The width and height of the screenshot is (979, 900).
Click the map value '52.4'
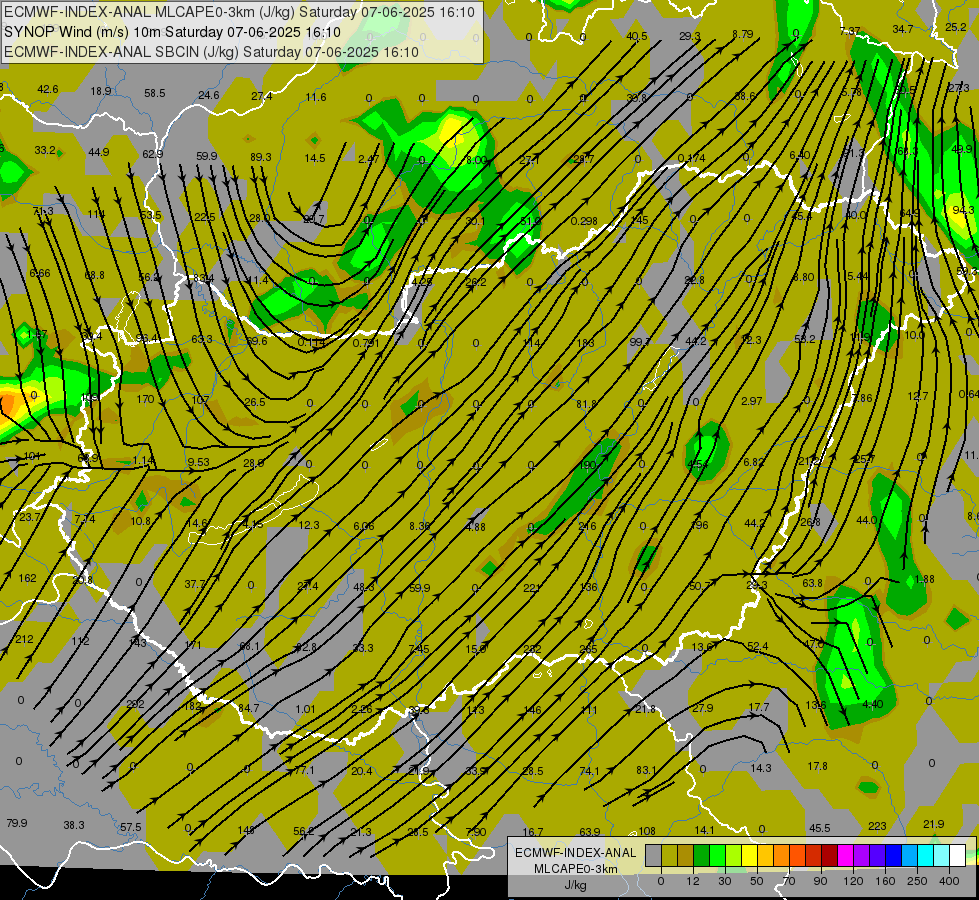pos(757,646)
